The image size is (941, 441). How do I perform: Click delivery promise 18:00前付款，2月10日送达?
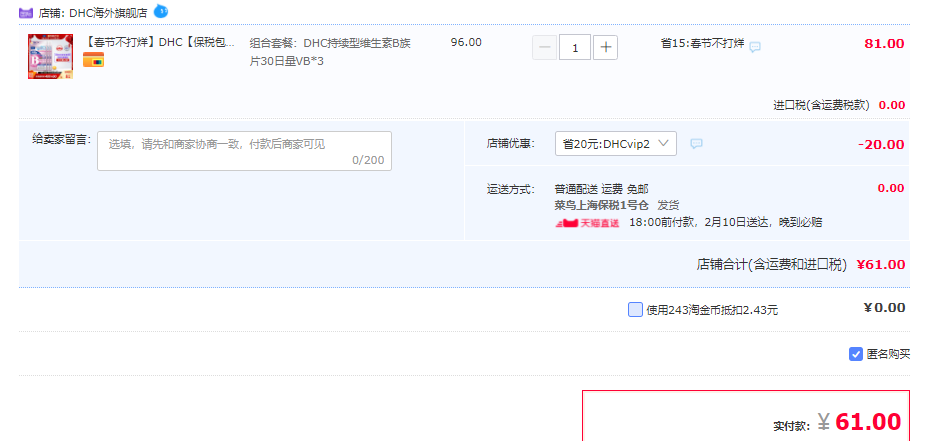point(700,223)
